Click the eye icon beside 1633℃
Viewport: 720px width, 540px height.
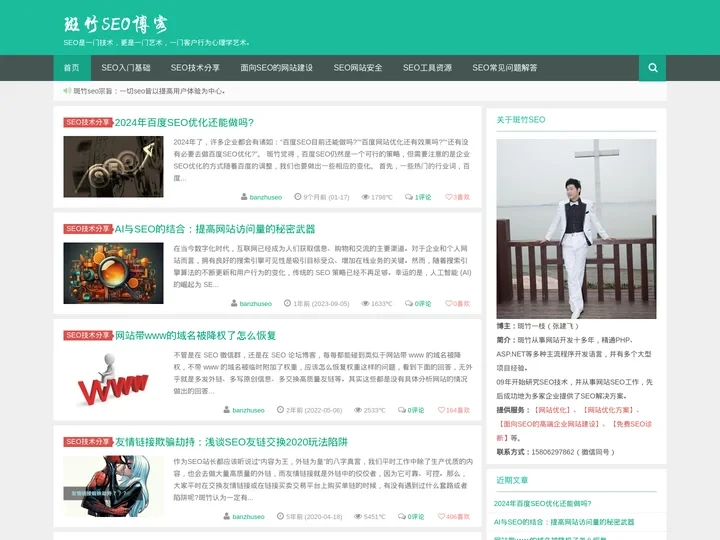point(365,304)
